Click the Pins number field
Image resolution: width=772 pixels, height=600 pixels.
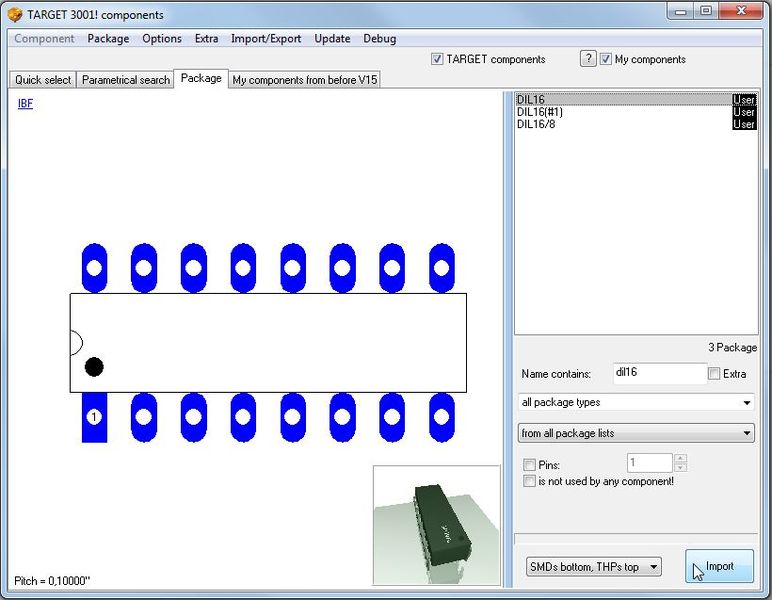point(649,463)
